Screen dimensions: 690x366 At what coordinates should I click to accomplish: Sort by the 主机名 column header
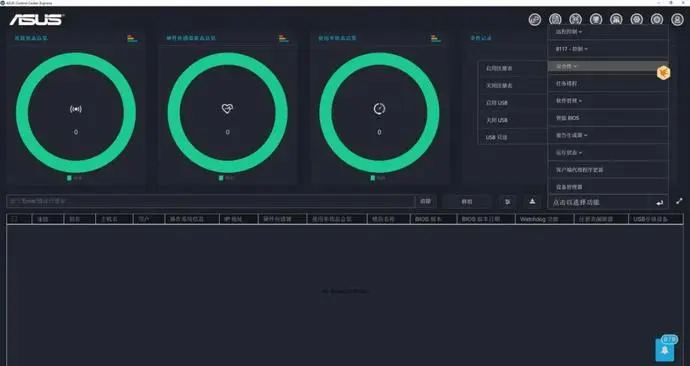(114, 219)
